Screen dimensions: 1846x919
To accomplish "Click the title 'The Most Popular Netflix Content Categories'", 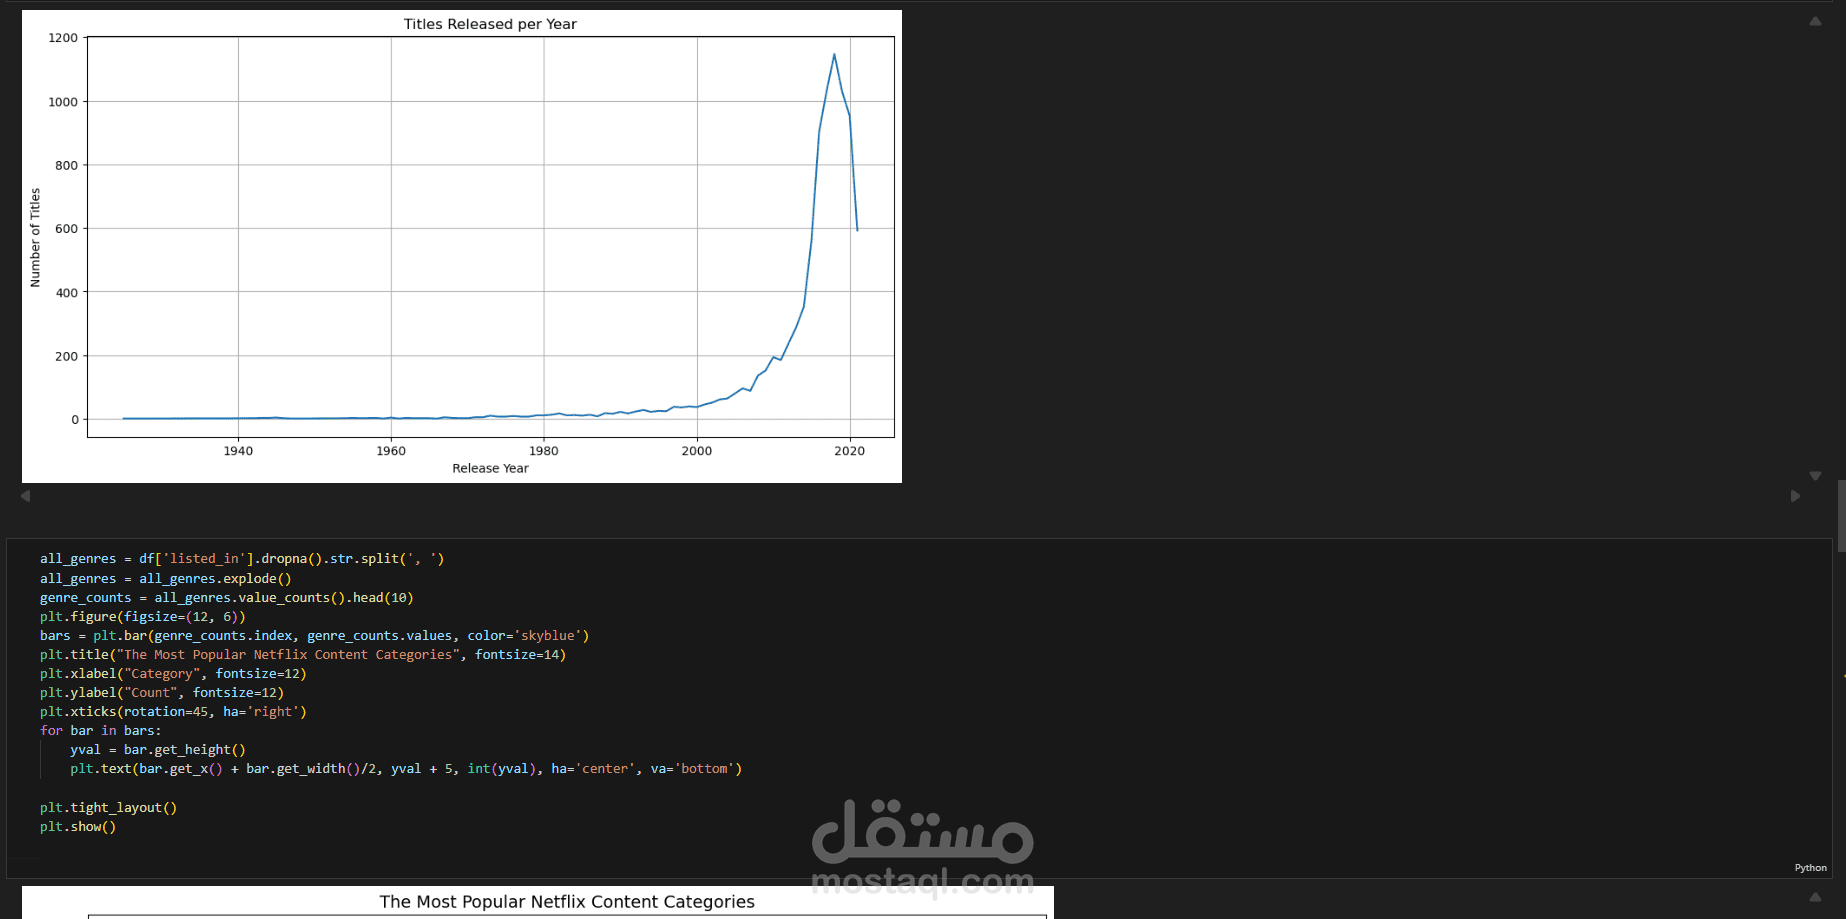I will (x=567, y=902).
